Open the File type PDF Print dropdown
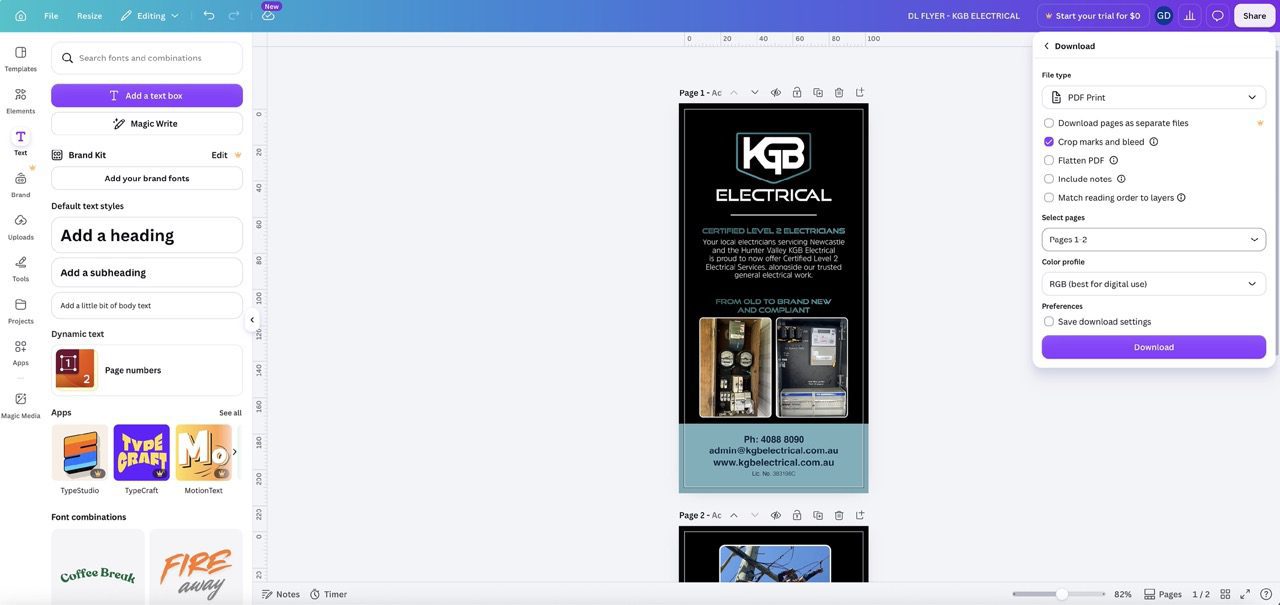The height and width of the screenshot is (605, 1280). (1154, 97)
